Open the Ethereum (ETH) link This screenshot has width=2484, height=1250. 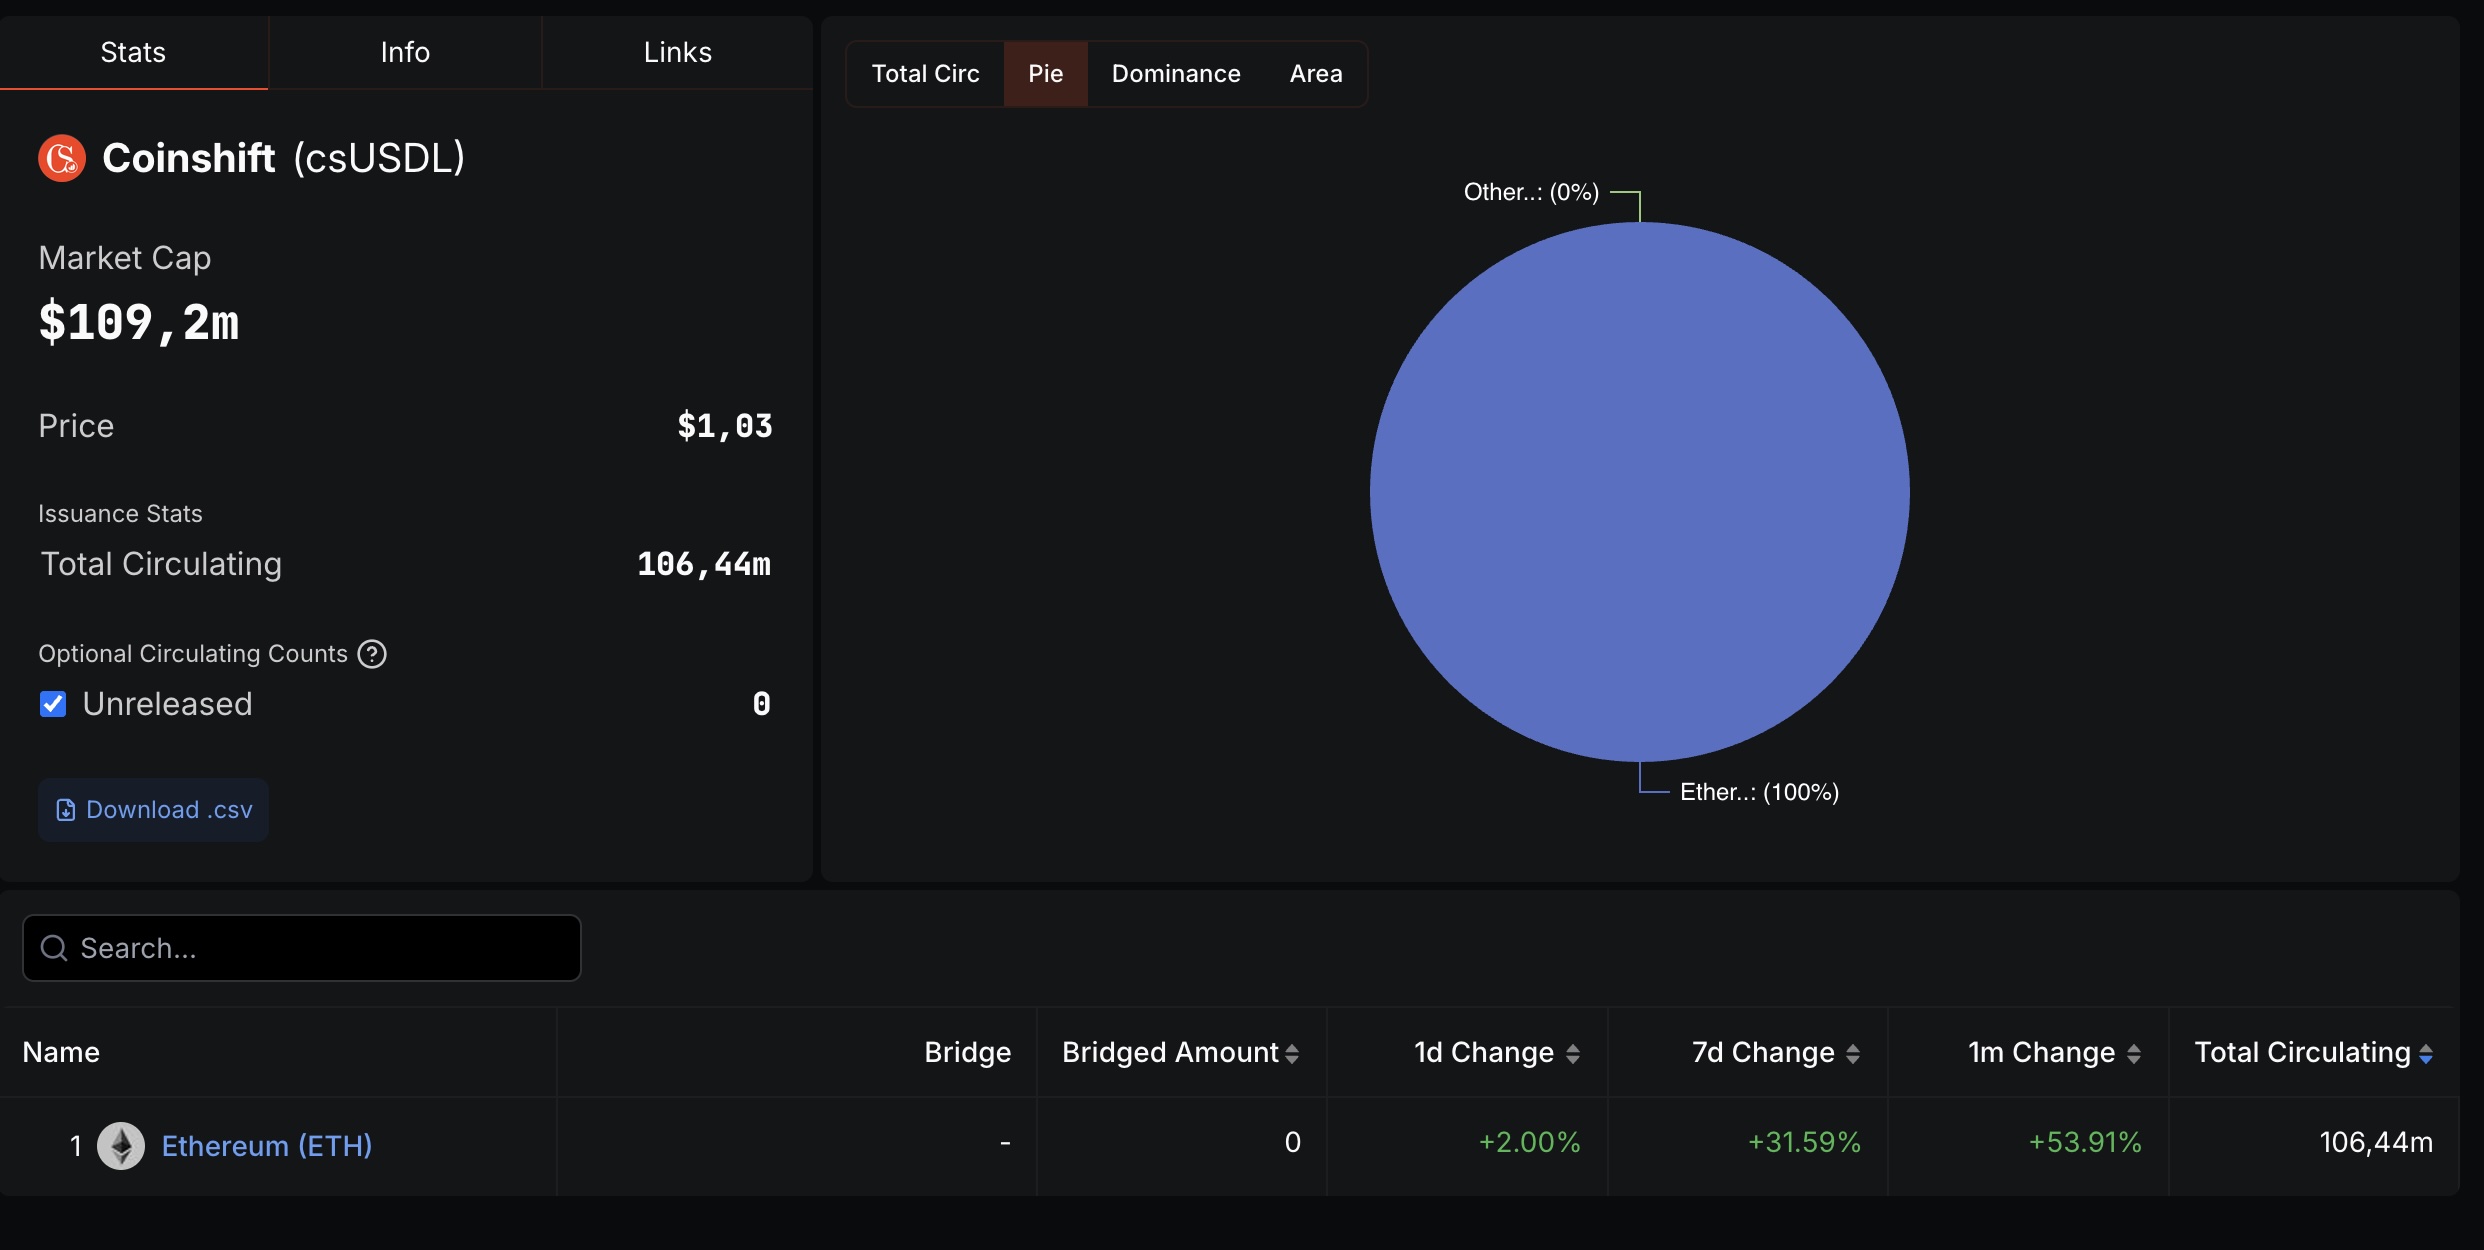[267, 1145]
